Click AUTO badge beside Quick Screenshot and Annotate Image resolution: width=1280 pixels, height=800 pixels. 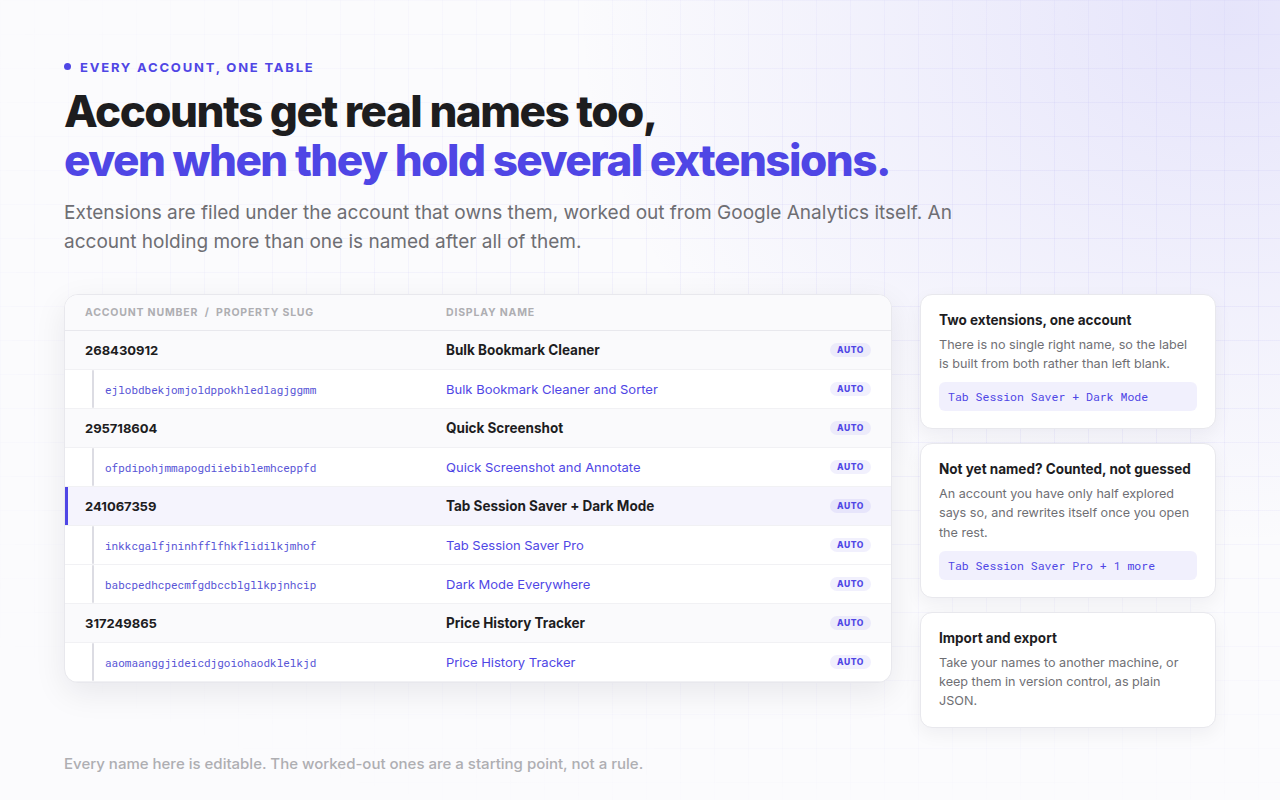pos(850,467)
